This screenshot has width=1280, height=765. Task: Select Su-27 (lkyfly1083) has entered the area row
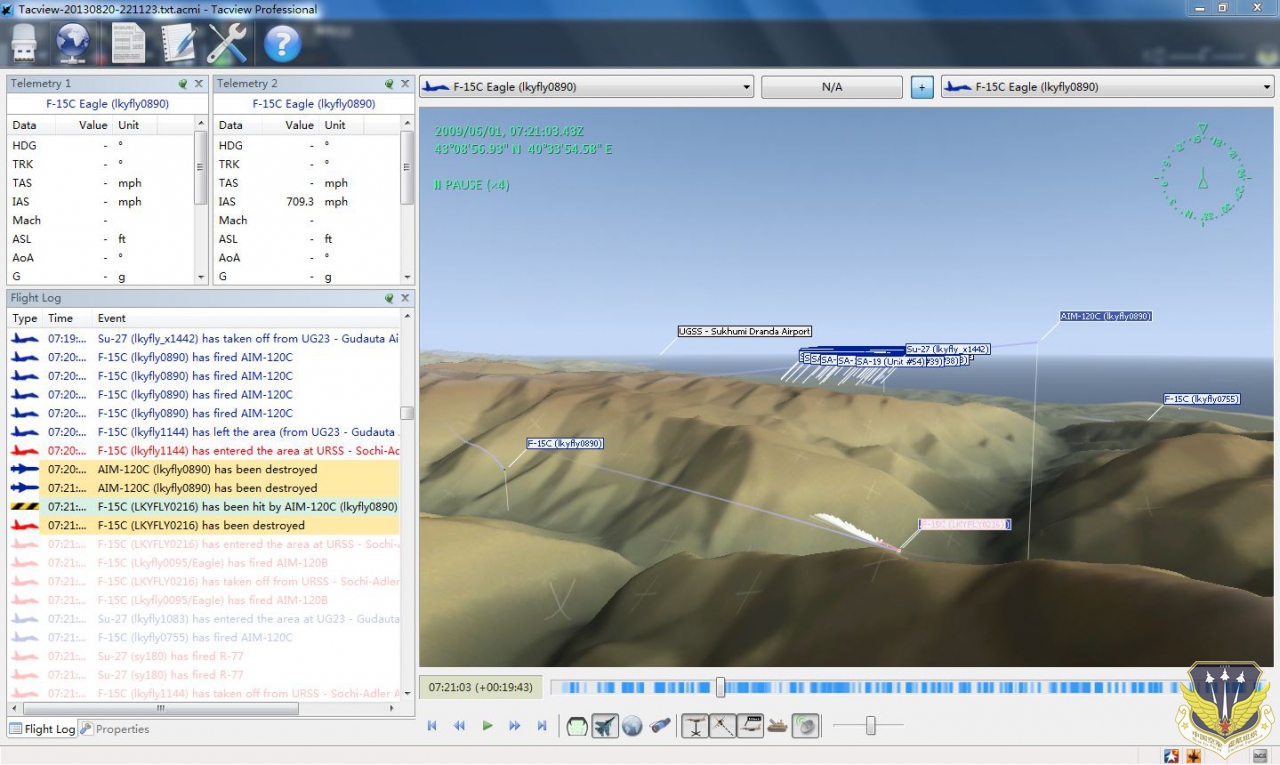pyautogui.click(x=204, y=619)
